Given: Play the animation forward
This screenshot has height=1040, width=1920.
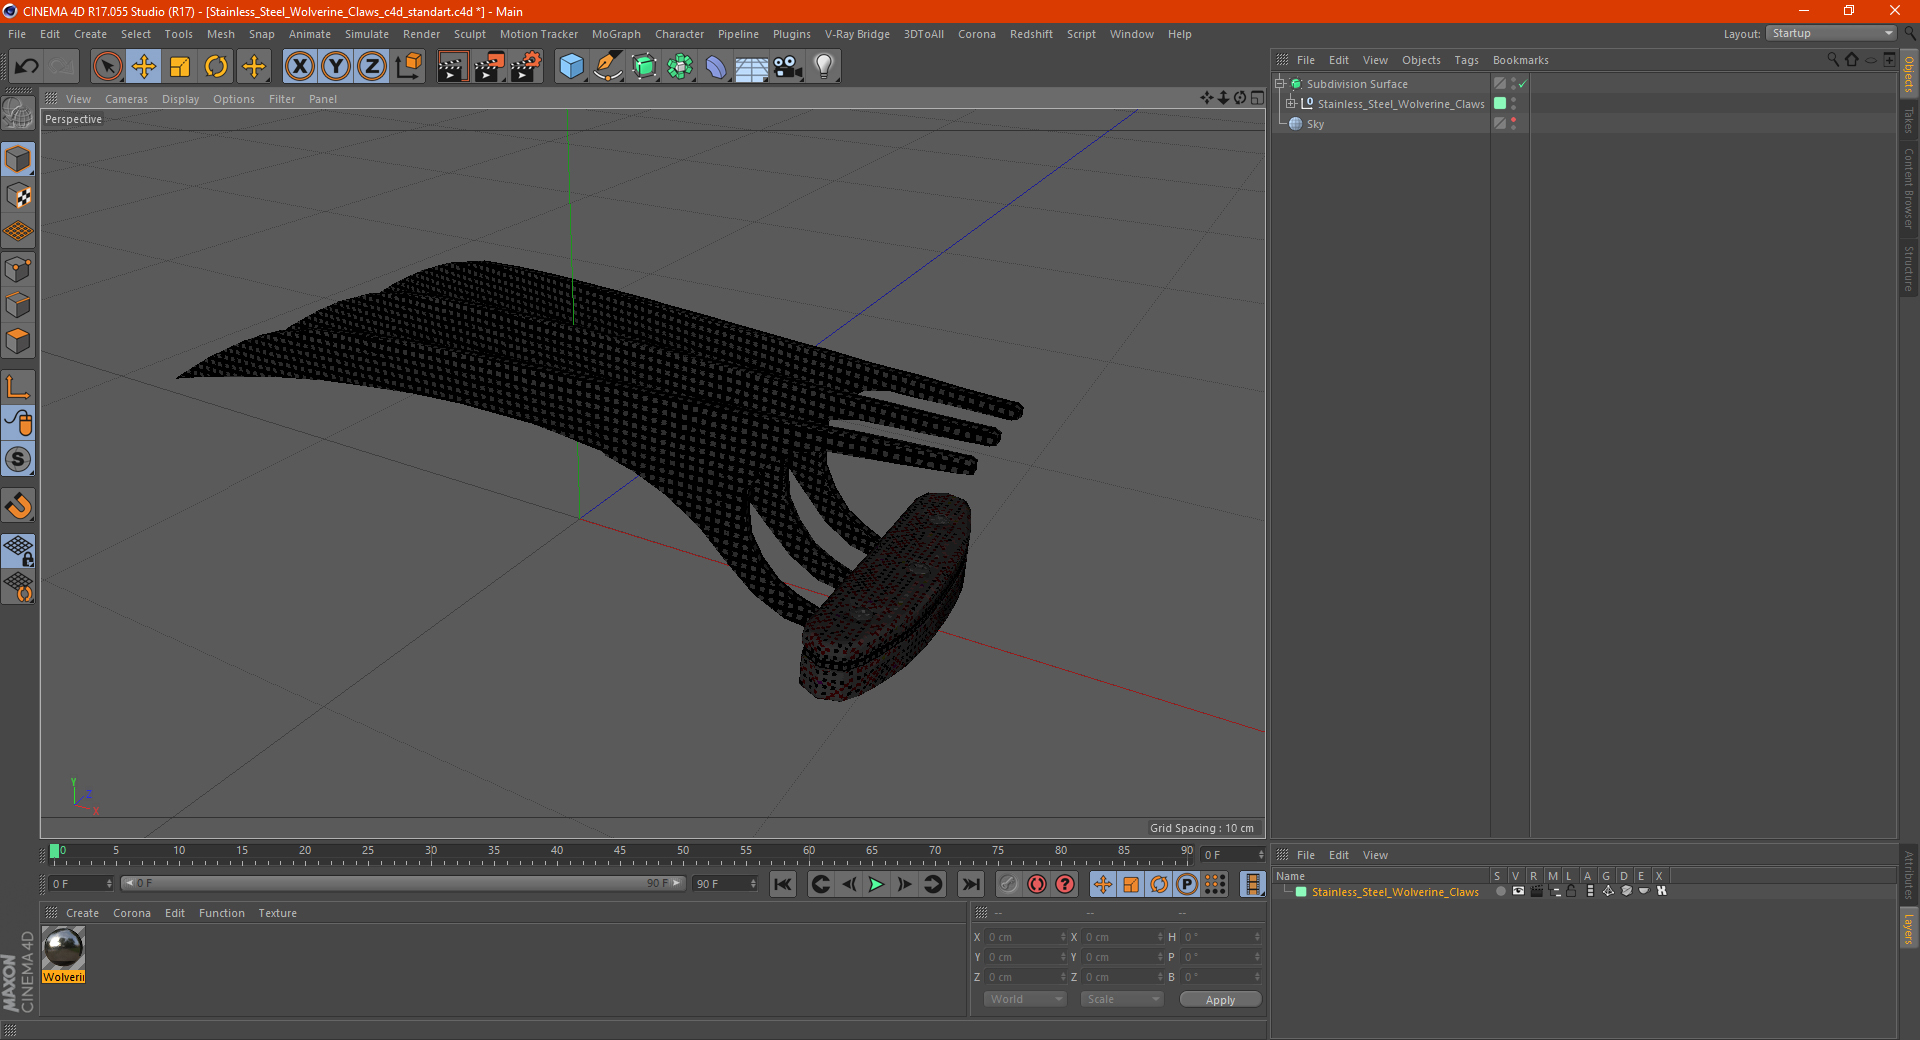Looking at the screenshot, I should (x=876, y=884).
